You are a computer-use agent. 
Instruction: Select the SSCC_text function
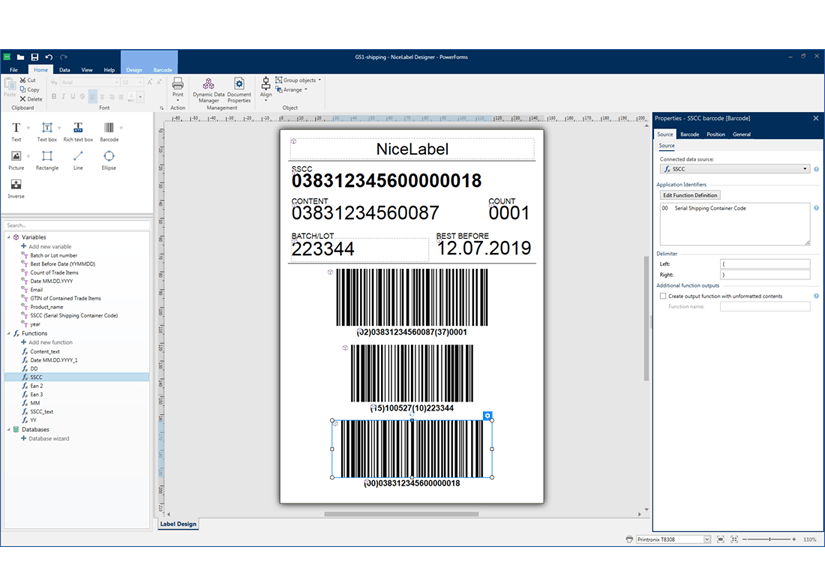(x=42, y=412)
